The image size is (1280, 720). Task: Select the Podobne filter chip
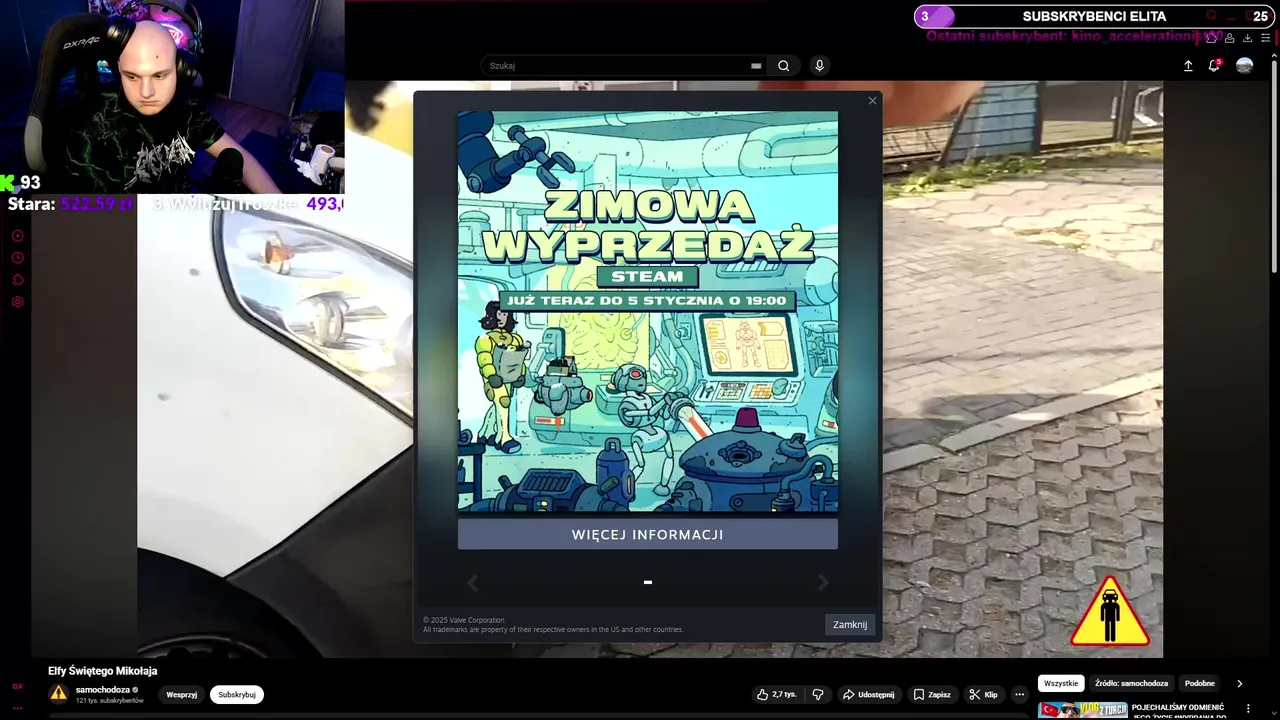(1199, 684)
